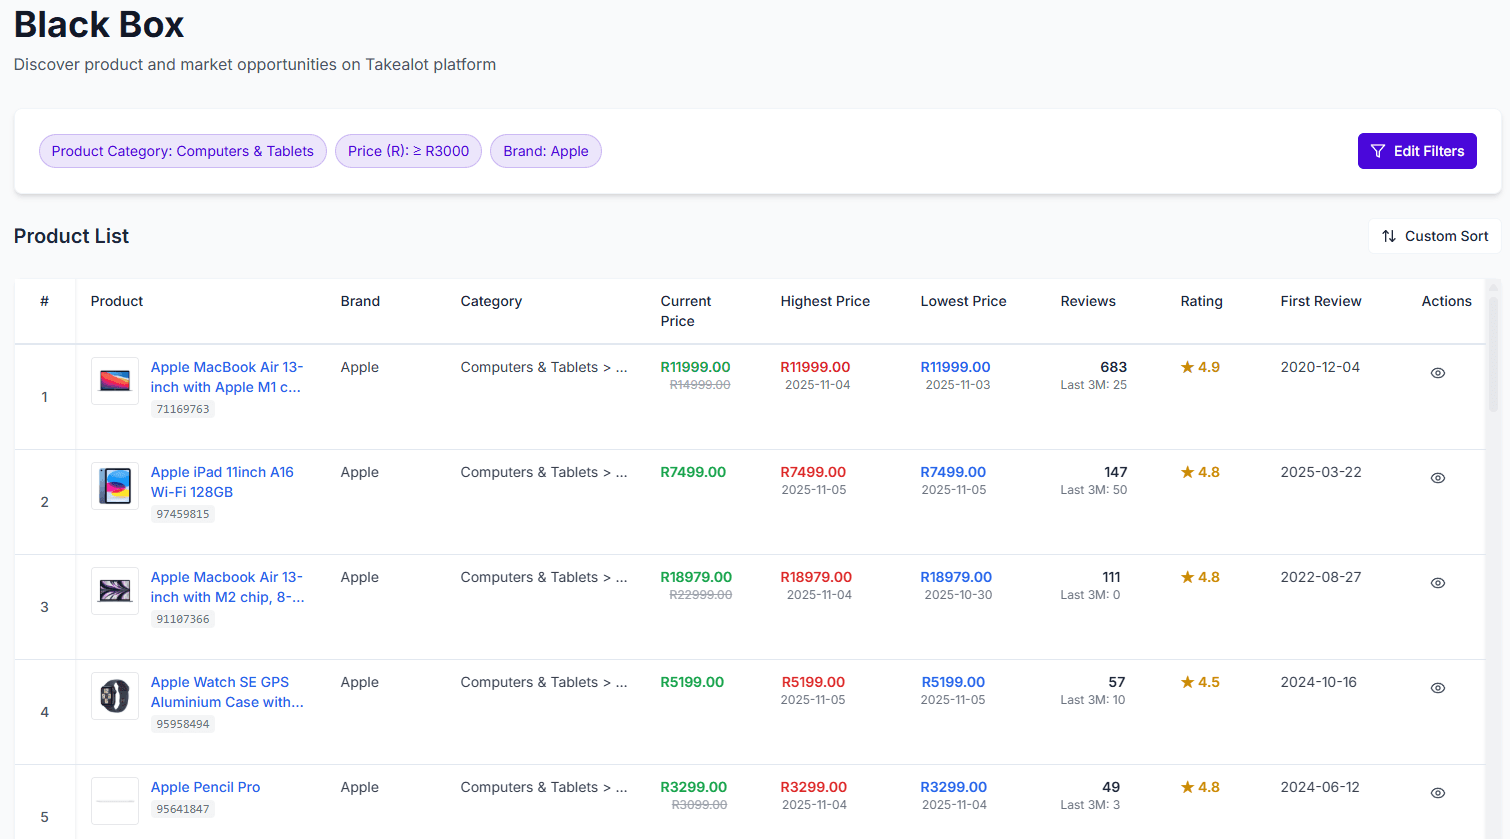
Task: Open the eye preview for Apple MacBook Air M1
Action: click(x=1437, y=372)
